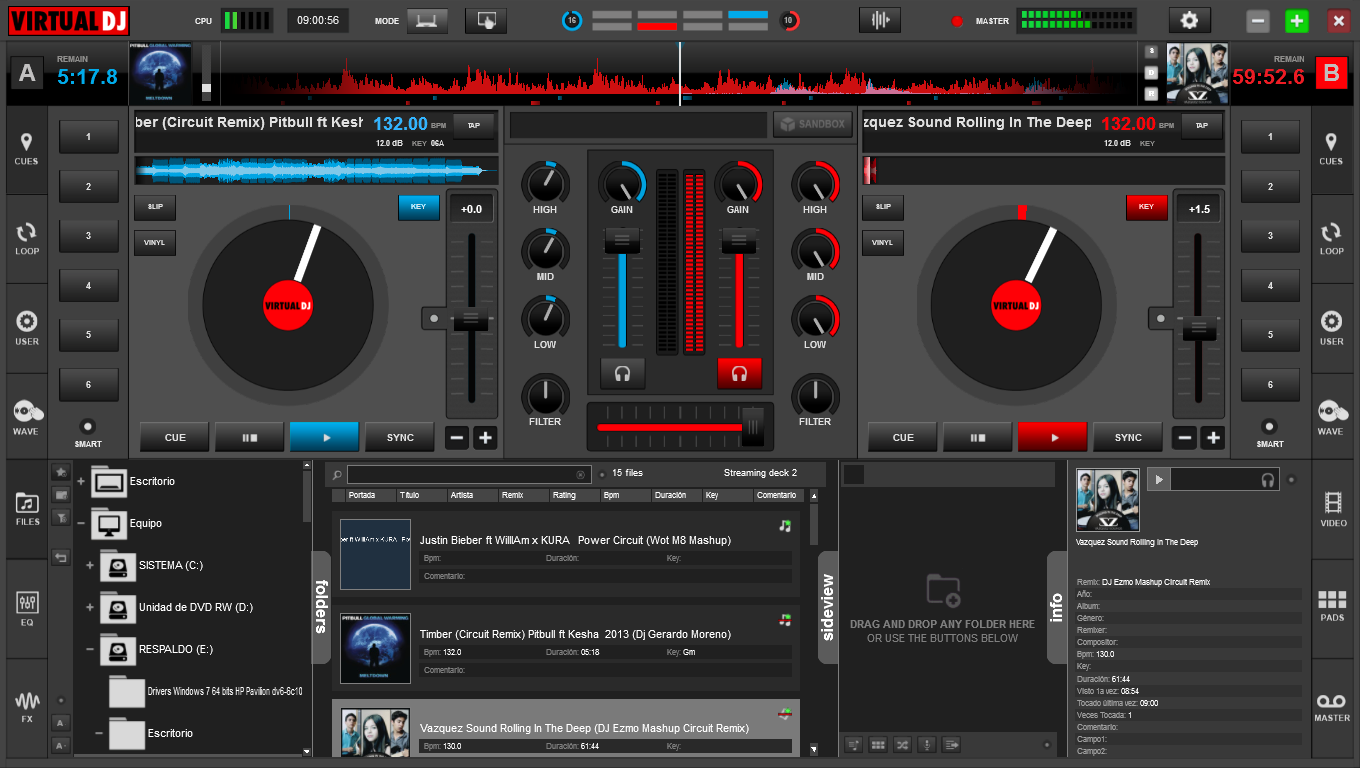
Task: Click the grid icon in the sideview toolbar
Action: point(879,744)
